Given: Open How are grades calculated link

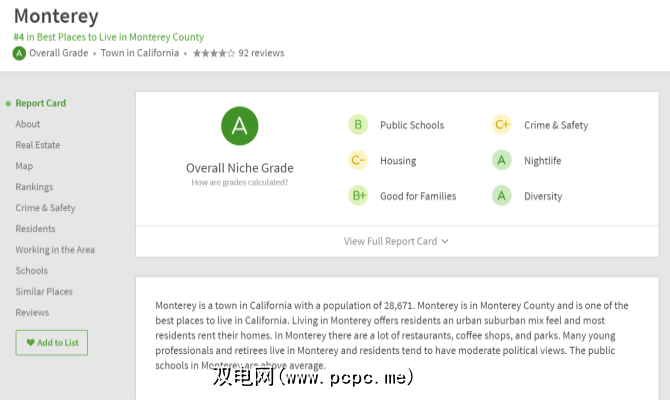Looking at the screenshot, I should pyautogui.click(x=240, y=183).
